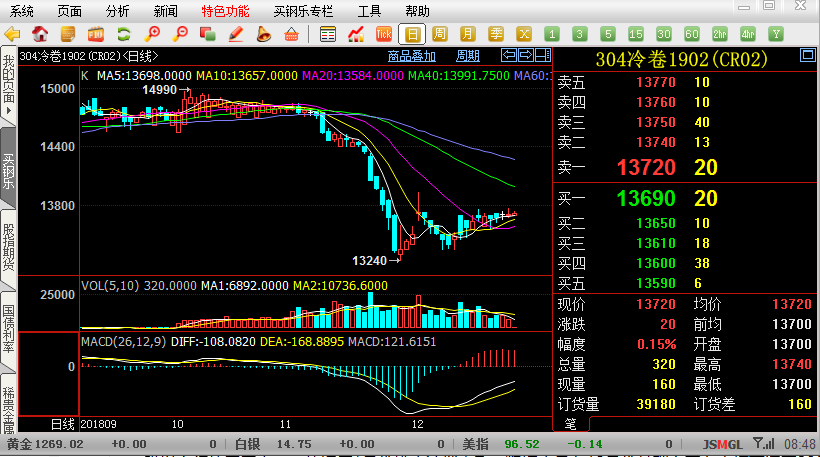Click the 周期 link
Screen dimensions: 820x457
pyautogui.click(x=468, y=56)
